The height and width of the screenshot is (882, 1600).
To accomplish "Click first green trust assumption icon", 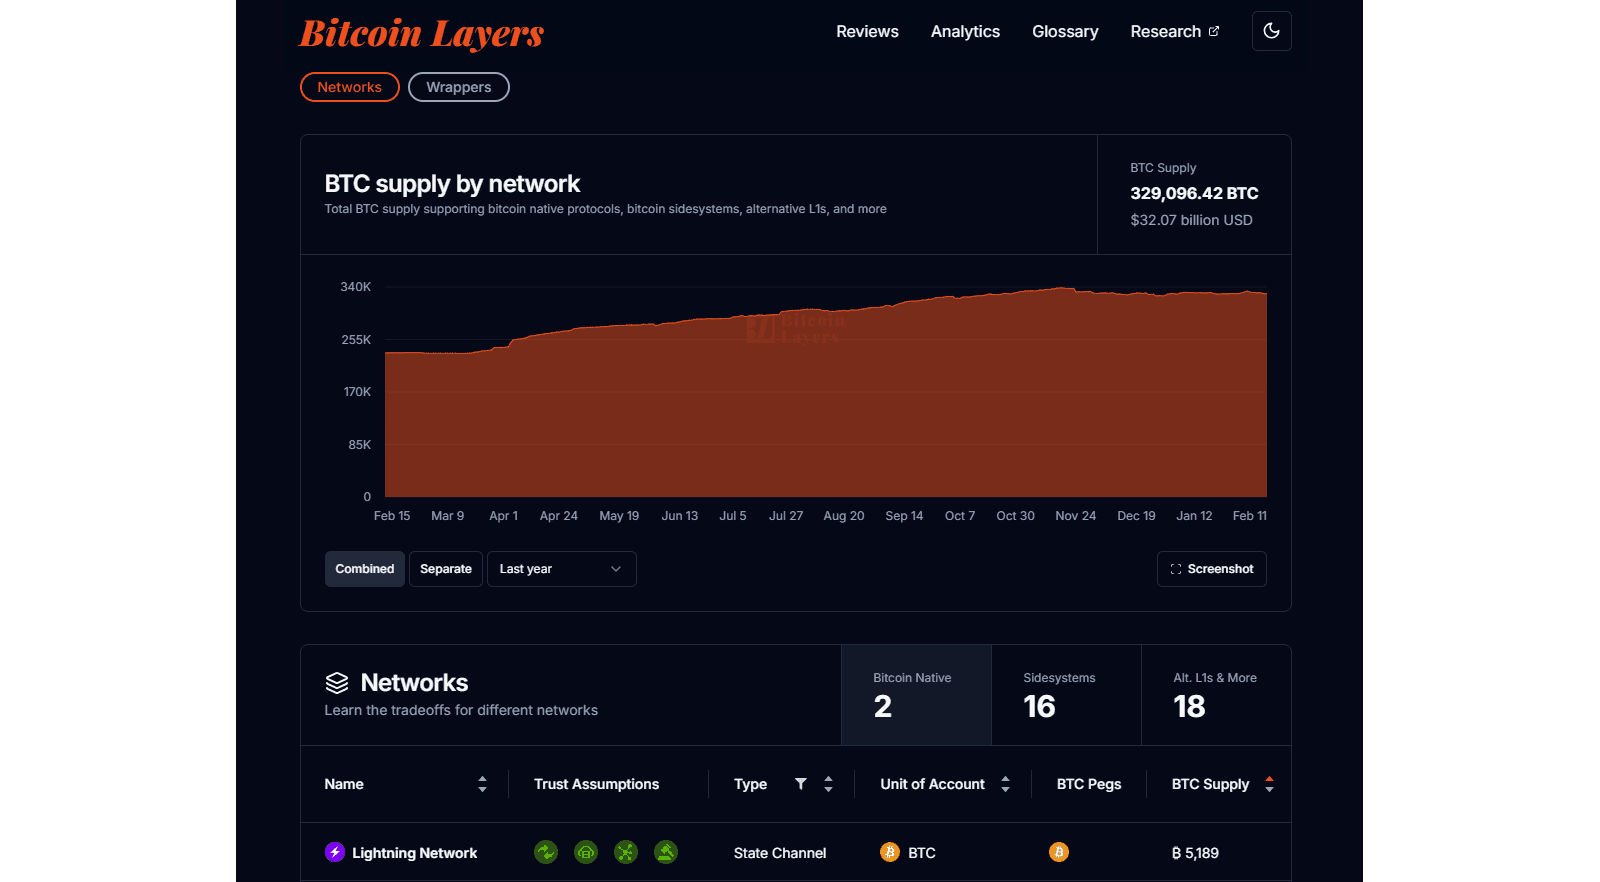I will 546,852.
